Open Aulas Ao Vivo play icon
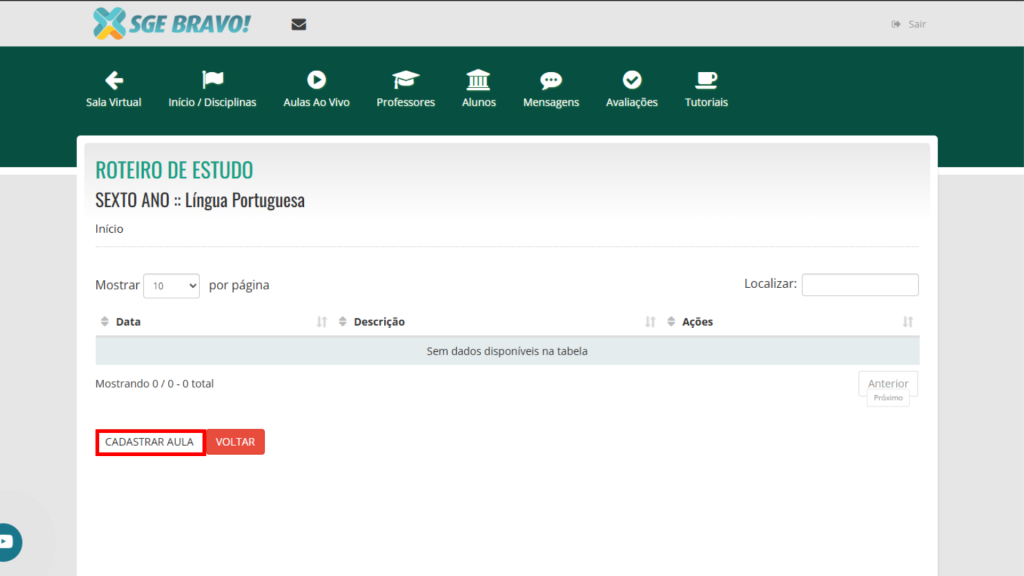The image size is (1024, 576). (316, 80)
